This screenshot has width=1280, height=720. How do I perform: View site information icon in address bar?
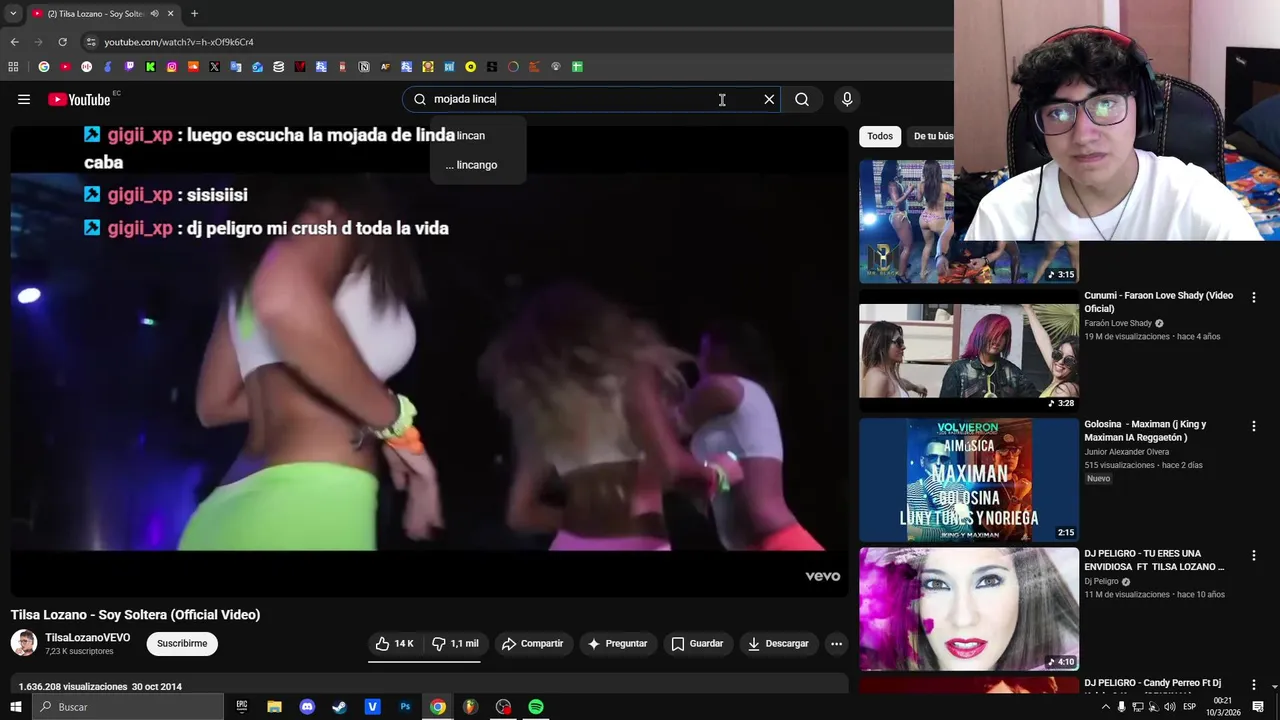coord(91,42)
